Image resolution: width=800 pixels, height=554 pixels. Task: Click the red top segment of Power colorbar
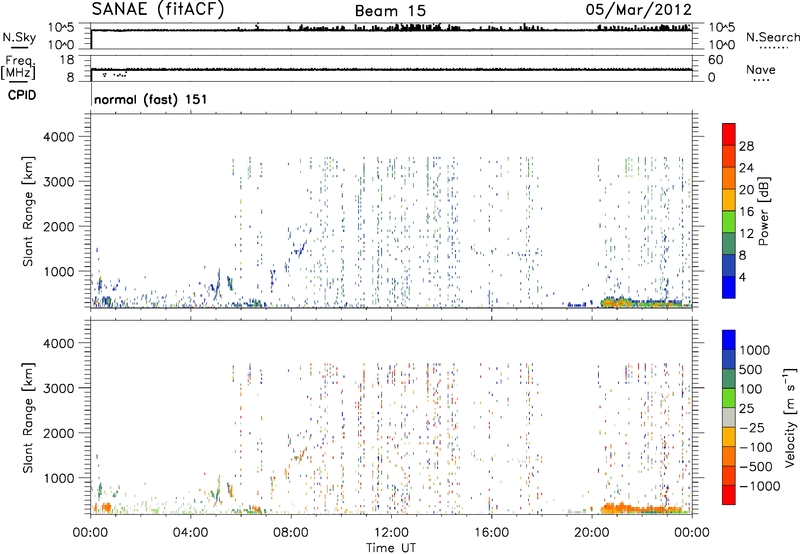point(729,134)
